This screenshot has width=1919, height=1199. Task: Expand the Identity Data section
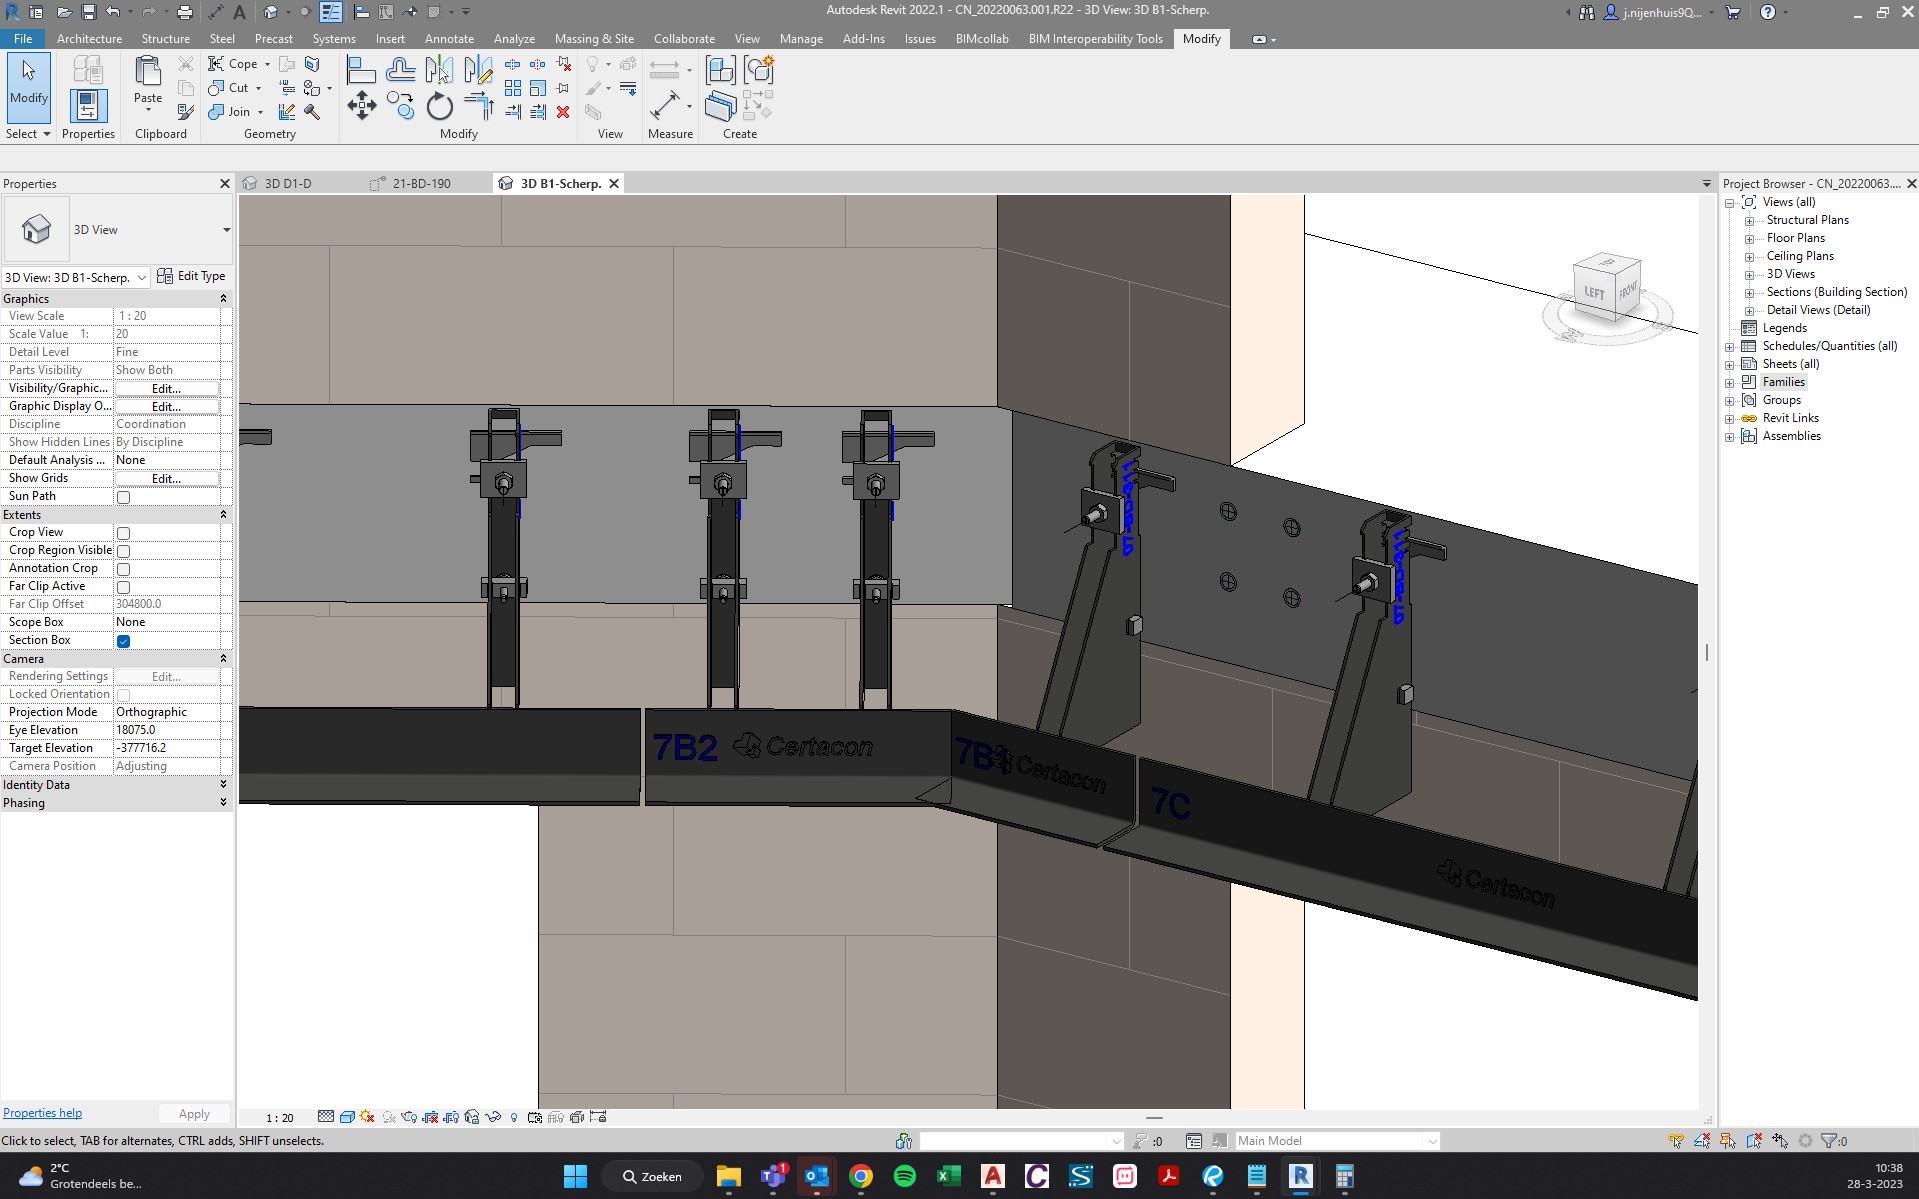coord(222,785)
